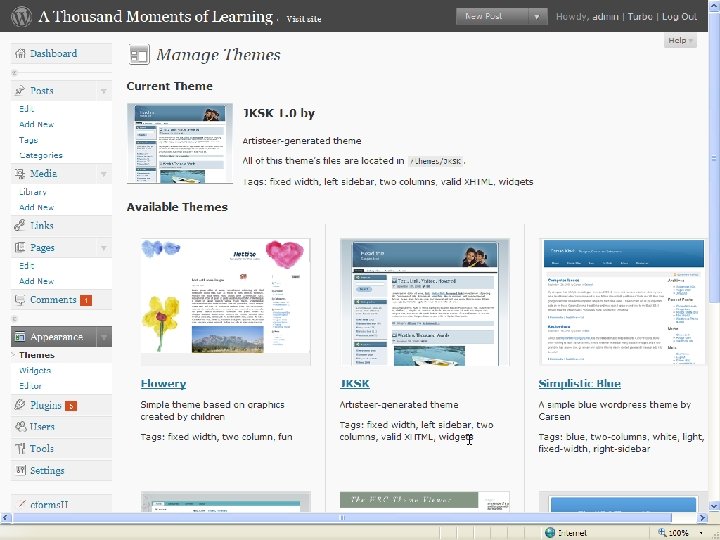Open the Media menu item
Image resolution: width=720 pixels, height=540 pixels.
tap(44, 174)
